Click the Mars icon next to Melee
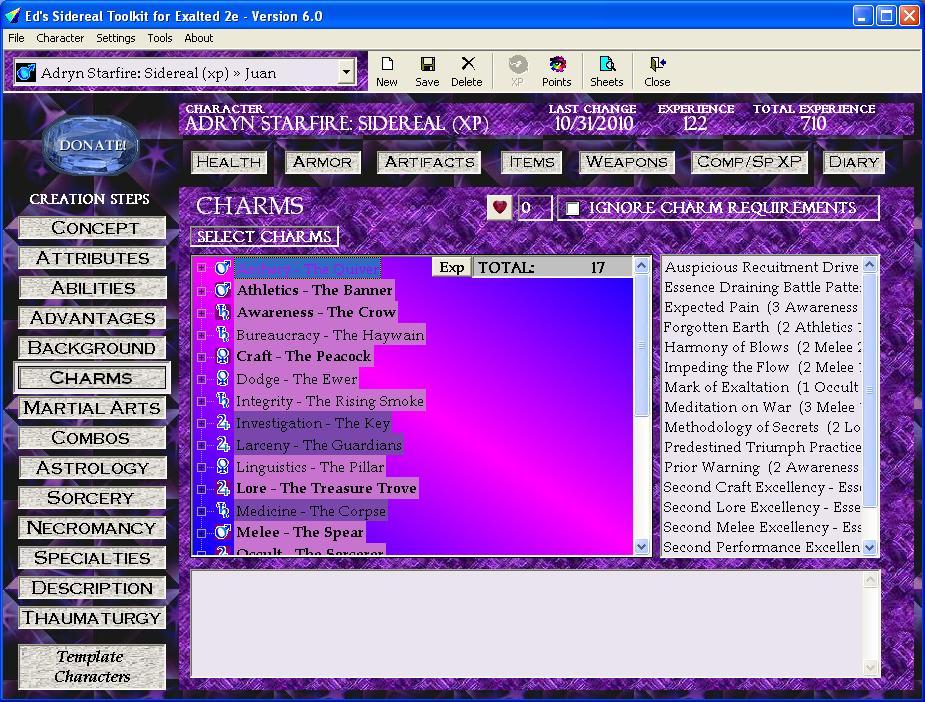This screenshot has height=702, width=925. pyautogui.click(x=222, y=532)
